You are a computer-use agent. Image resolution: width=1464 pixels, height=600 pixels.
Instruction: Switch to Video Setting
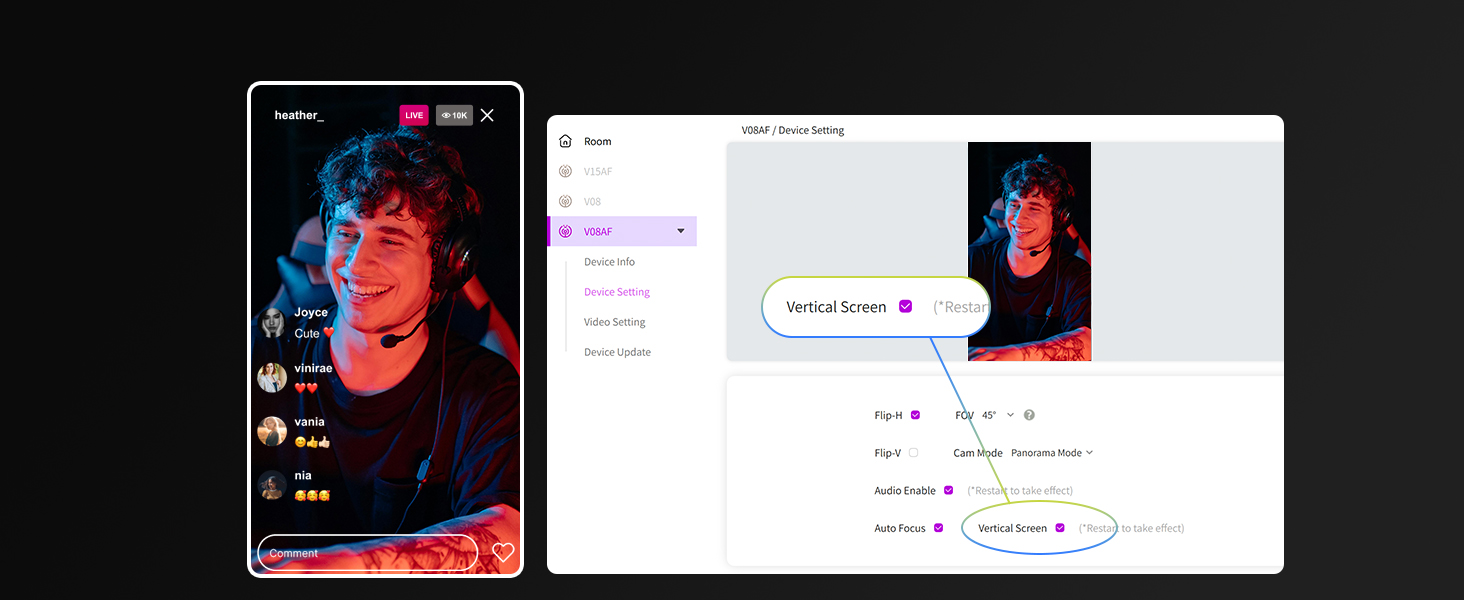[614, 321]
